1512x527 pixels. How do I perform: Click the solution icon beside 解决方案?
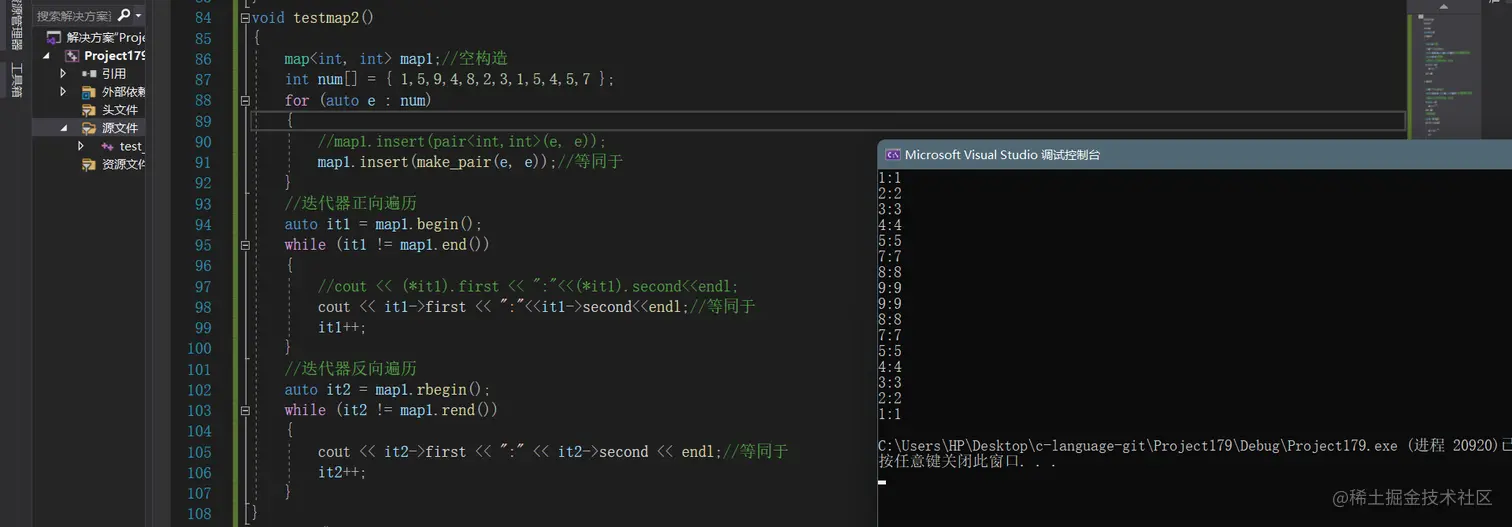54,38
